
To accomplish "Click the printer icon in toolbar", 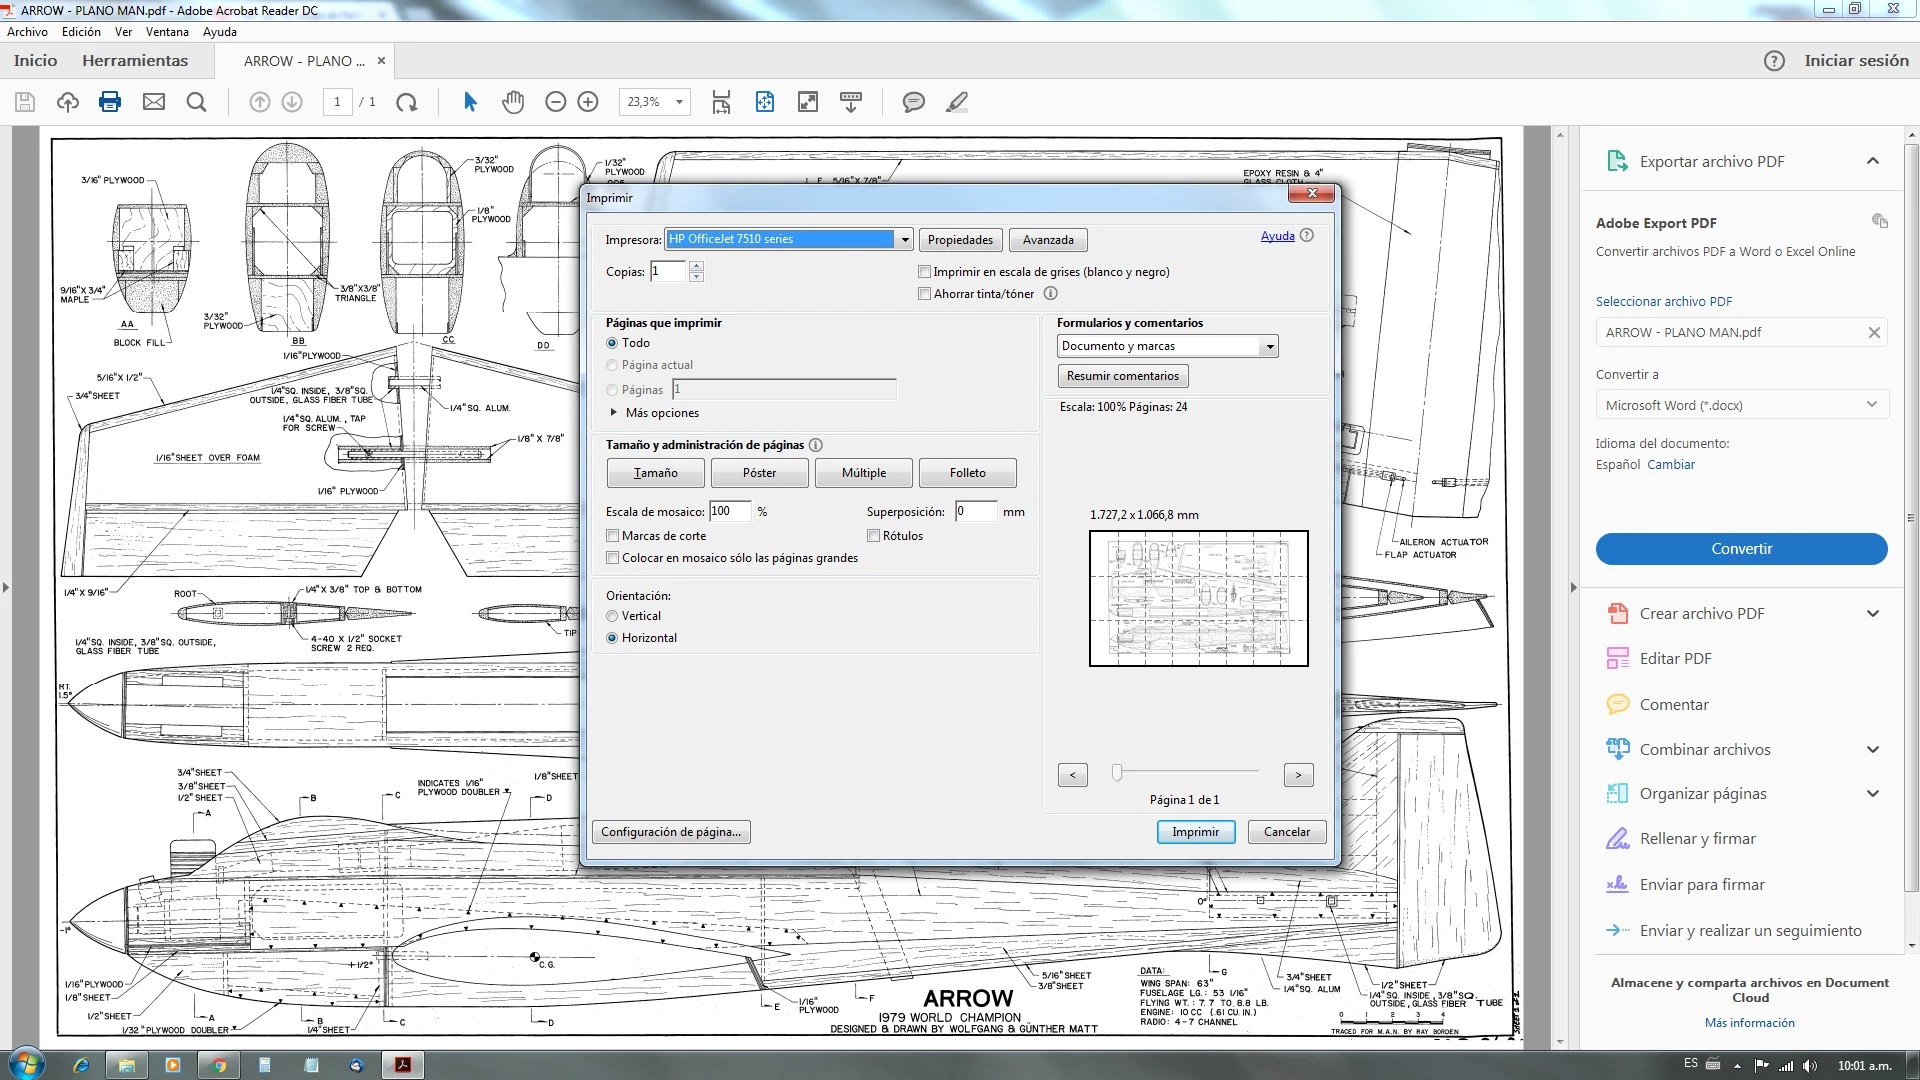I will pos(110,102).
